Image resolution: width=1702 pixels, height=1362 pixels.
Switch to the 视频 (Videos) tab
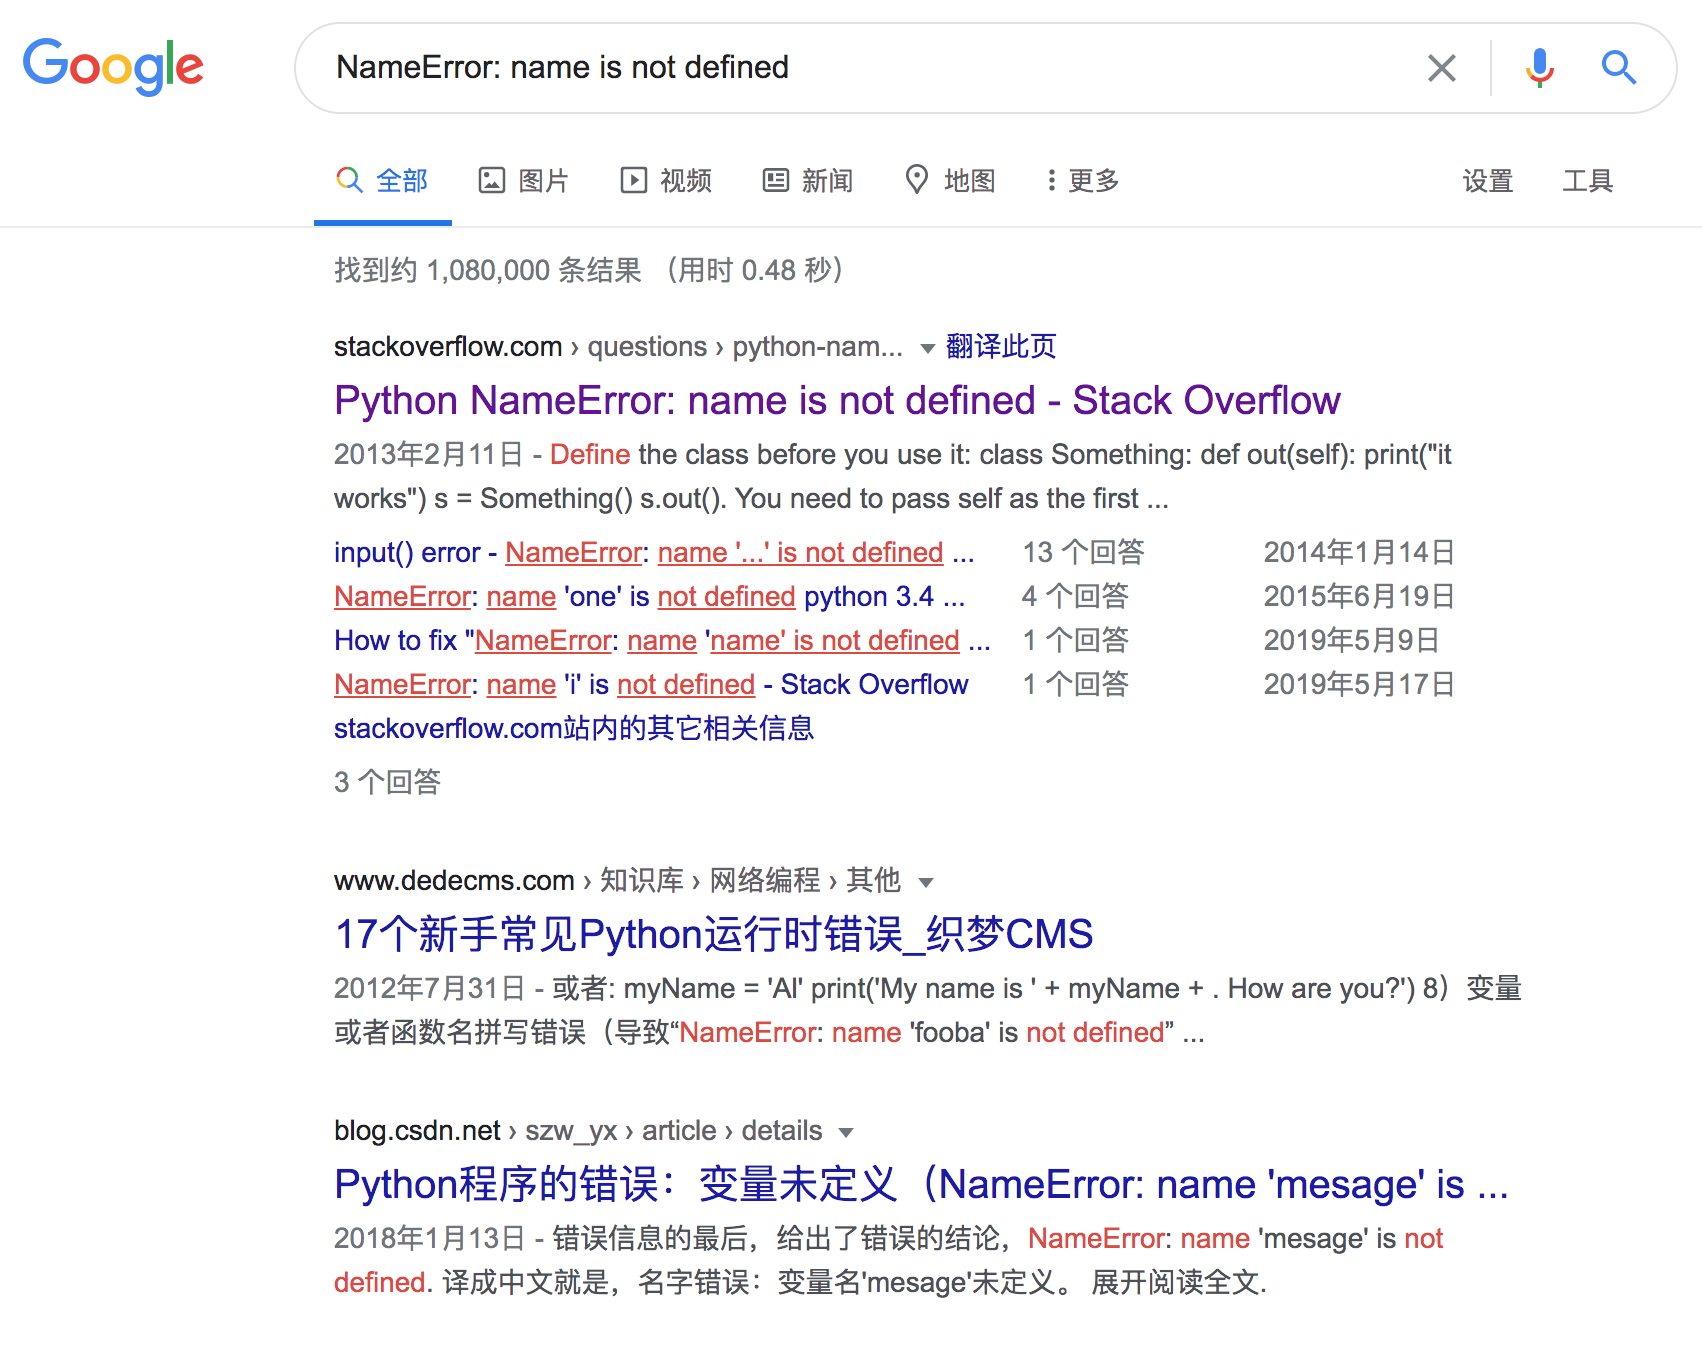666,181
